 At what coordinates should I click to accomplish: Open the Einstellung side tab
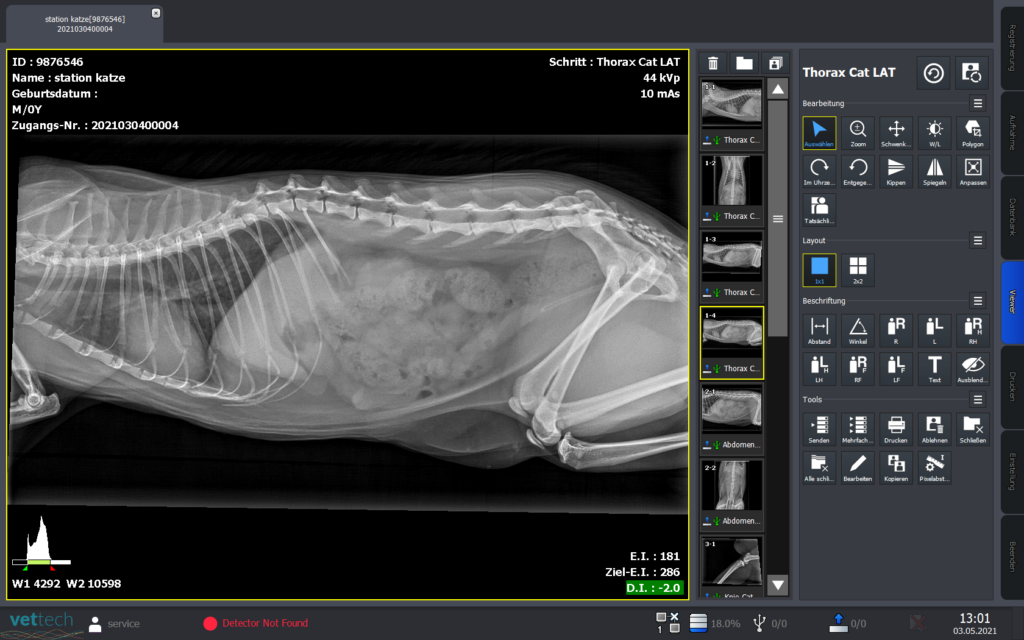(x=1012, y=472)
